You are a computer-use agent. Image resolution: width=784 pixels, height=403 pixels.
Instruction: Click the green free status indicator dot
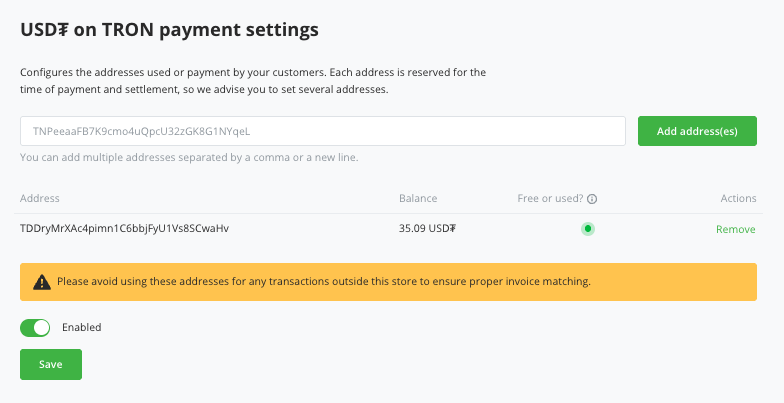coord(588,228)
